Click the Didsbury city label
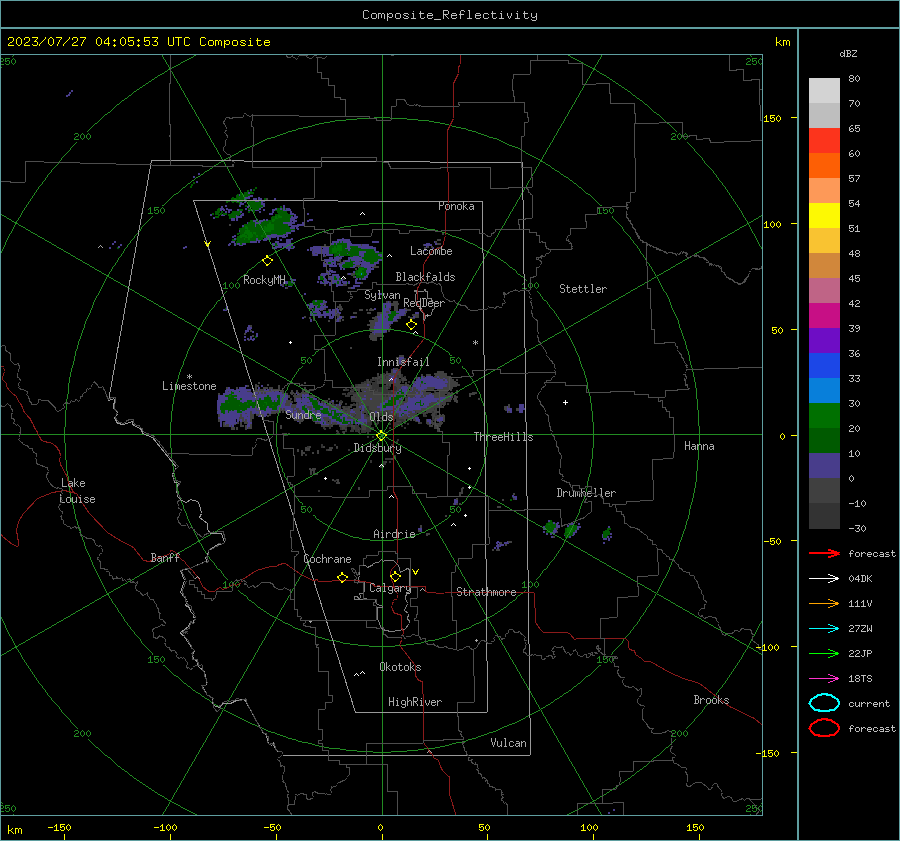Image resolution: width=900 pixels, height=841 pixels. point(377,448)
